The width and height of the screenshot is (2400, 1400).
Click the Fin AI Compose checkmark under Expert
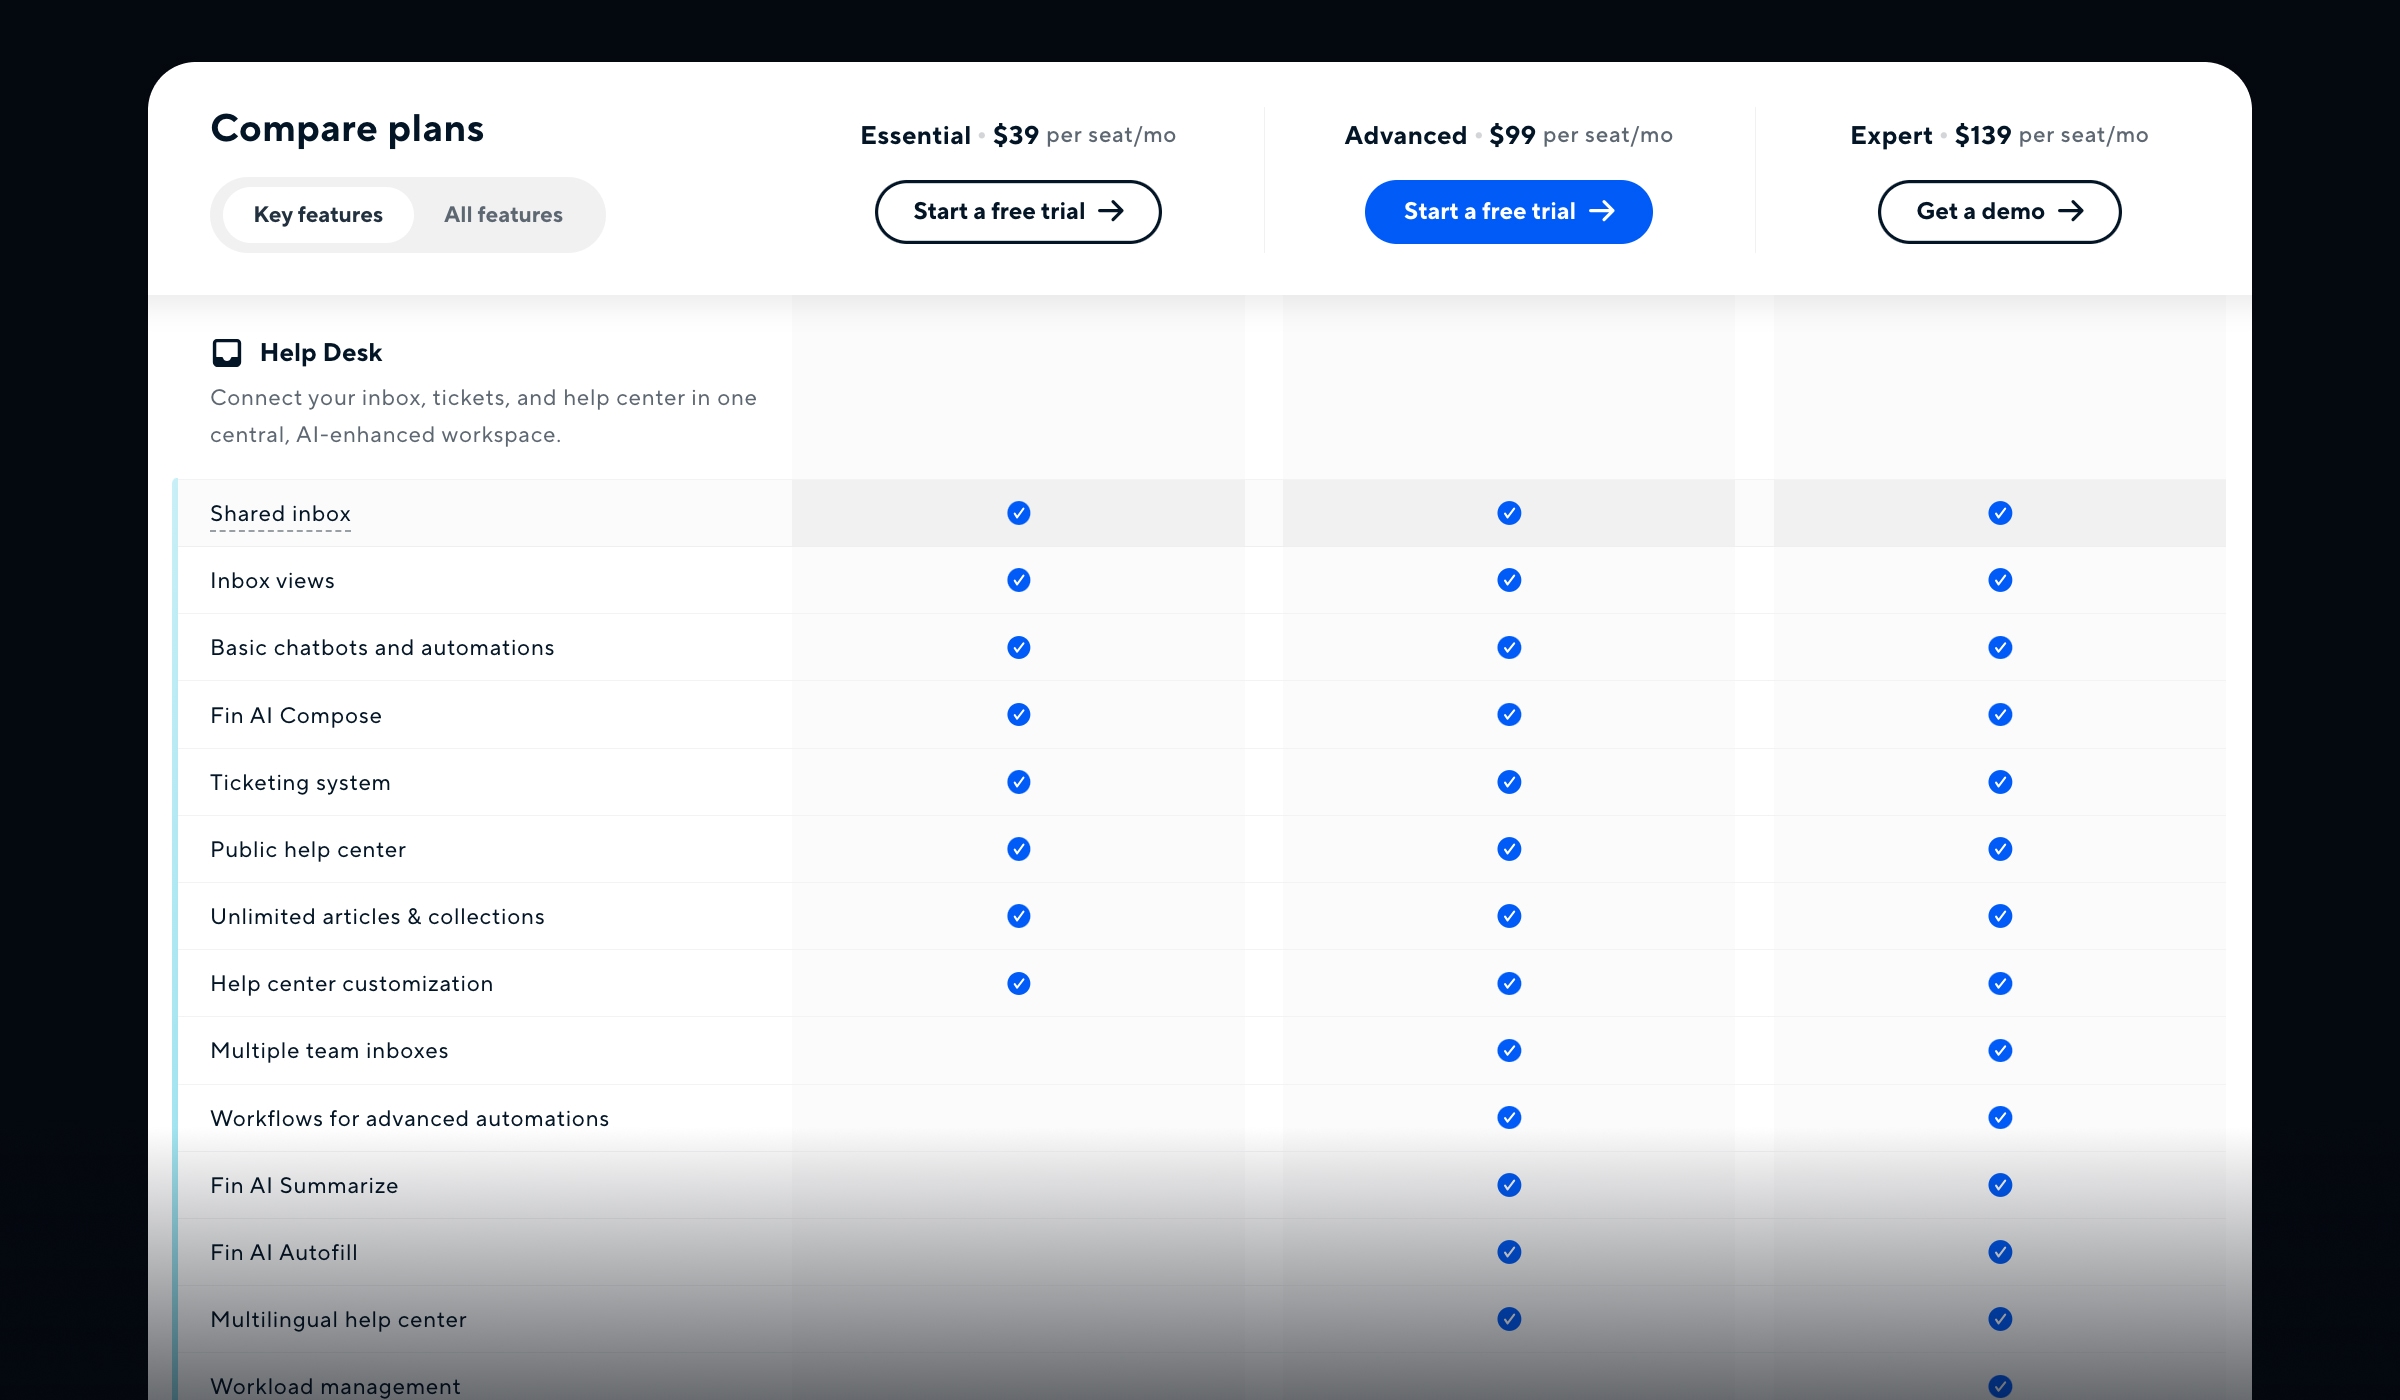[x=1999, y=715]
